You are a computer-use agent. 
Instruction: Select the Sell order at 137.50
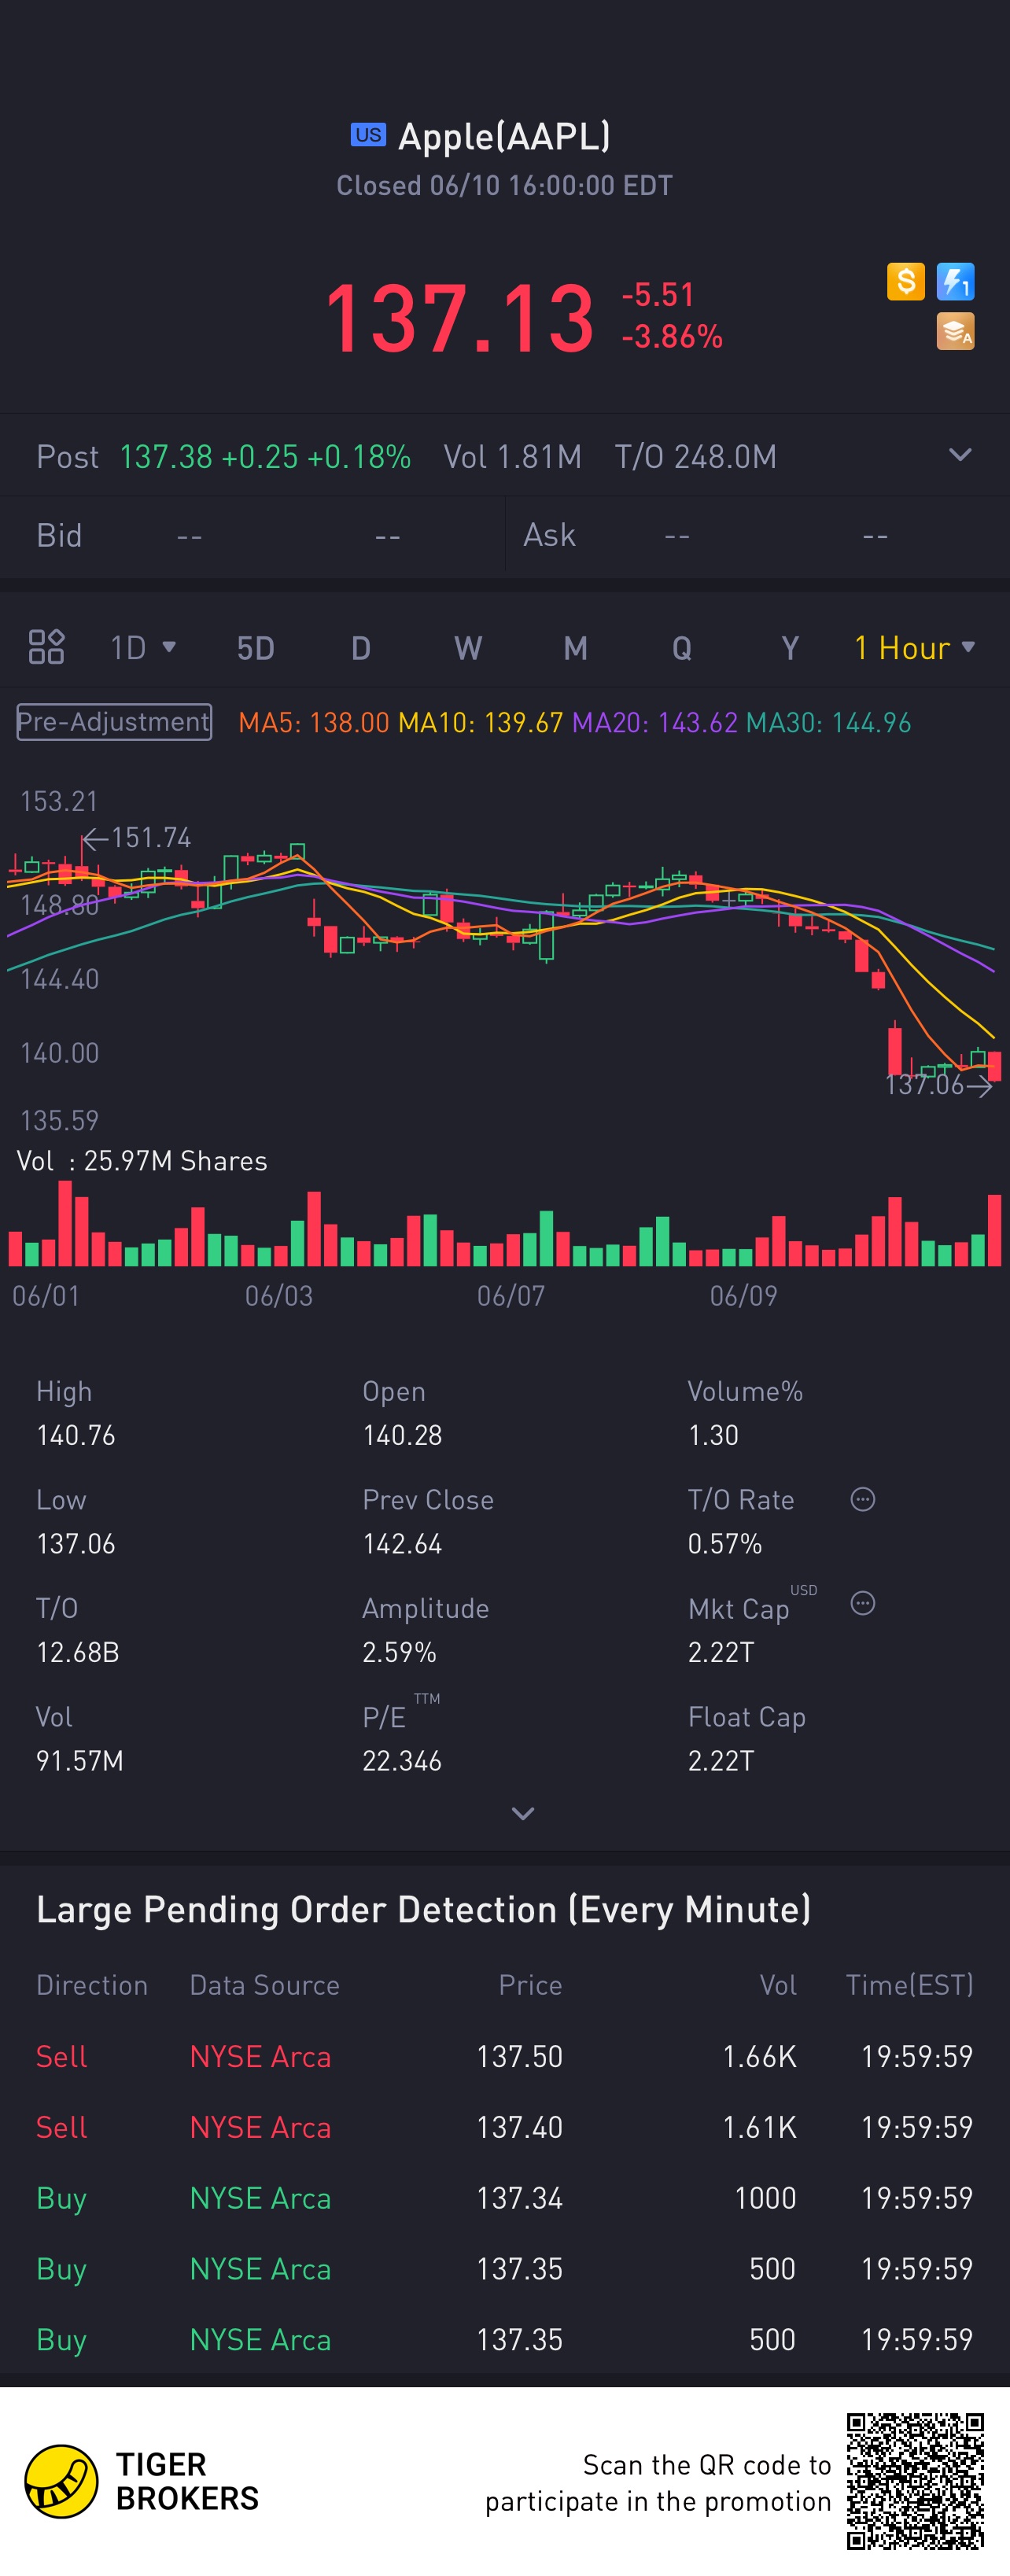click(505, 2056)
